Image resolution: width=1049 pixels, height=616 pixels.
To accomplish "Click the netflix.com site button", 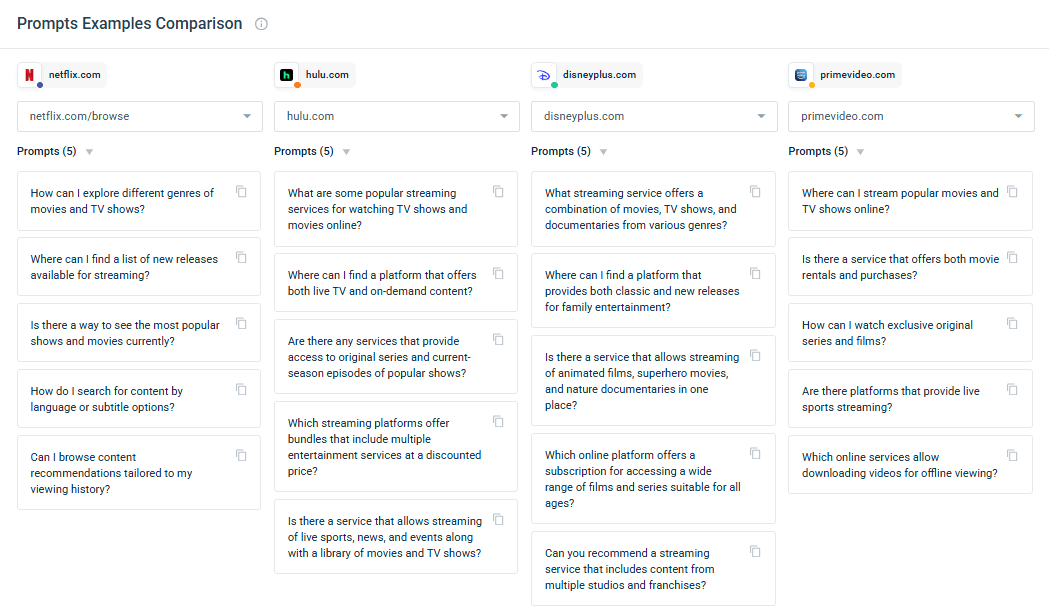I will [61, 74].
